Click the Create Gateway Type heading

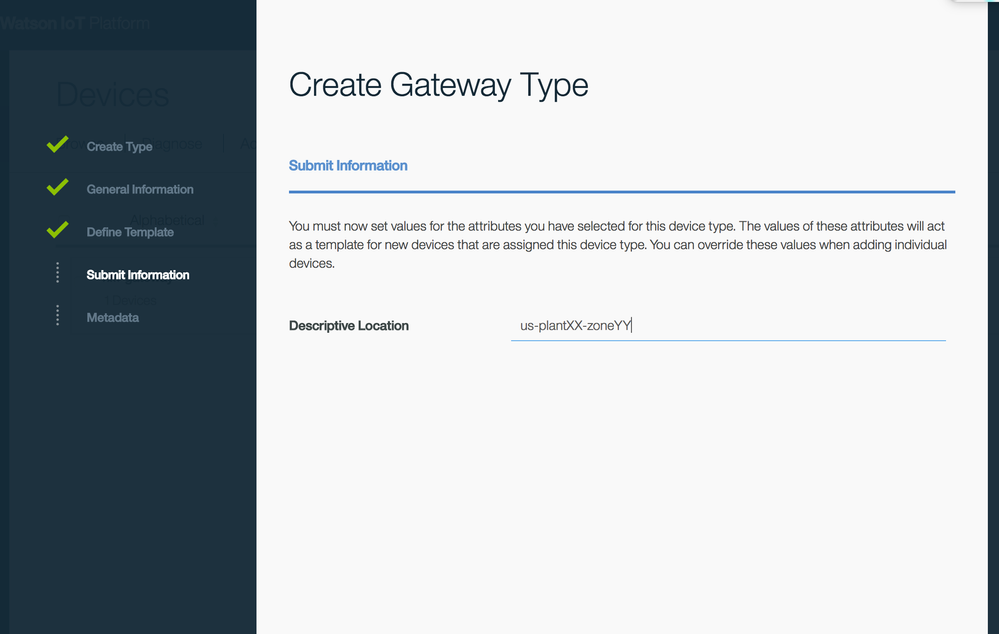[x=438, y=86]
